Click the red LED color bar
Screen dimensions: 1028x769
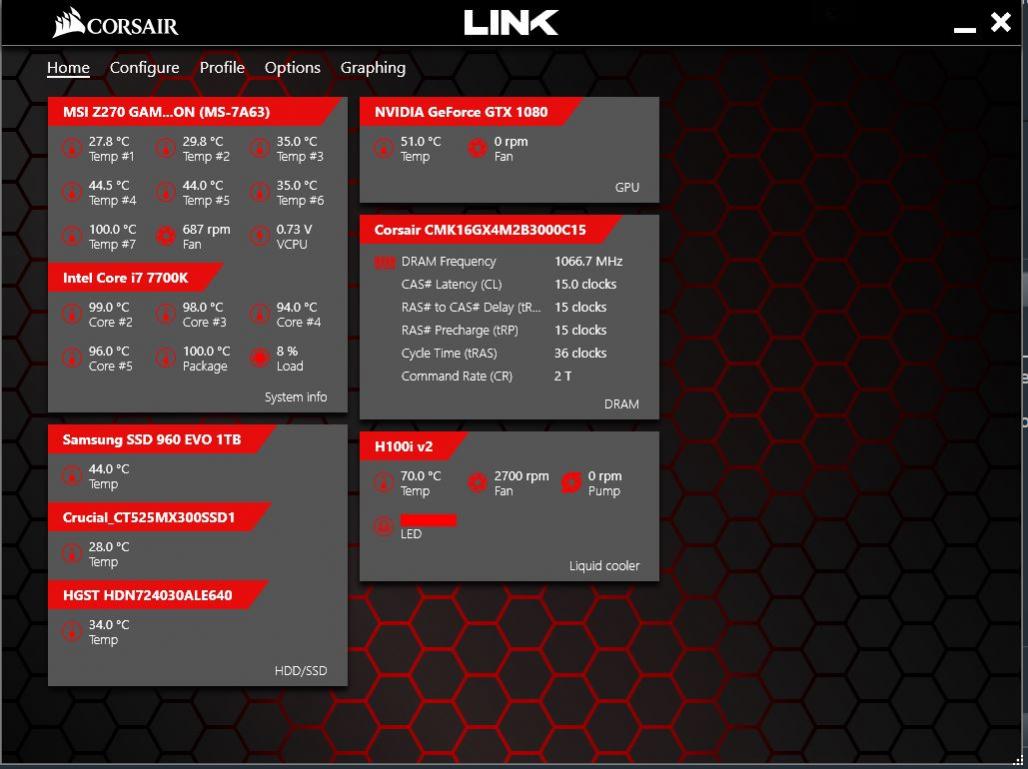click(428, 520)
